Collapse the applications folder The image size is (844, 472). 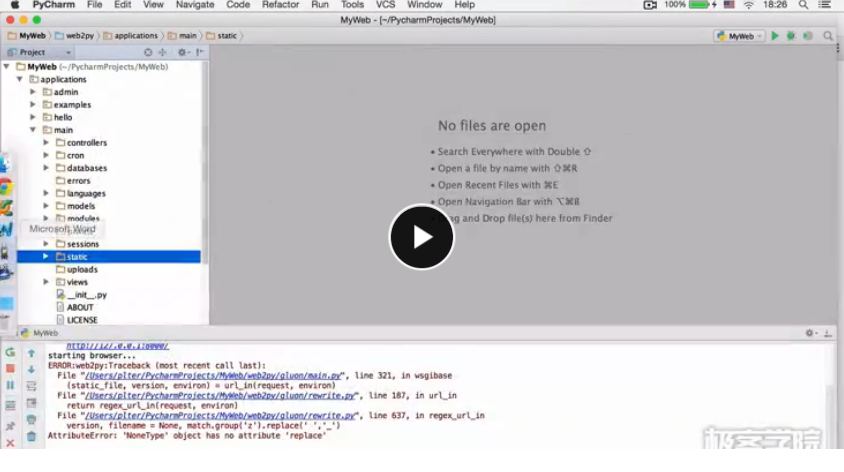[x=20, y=79]
